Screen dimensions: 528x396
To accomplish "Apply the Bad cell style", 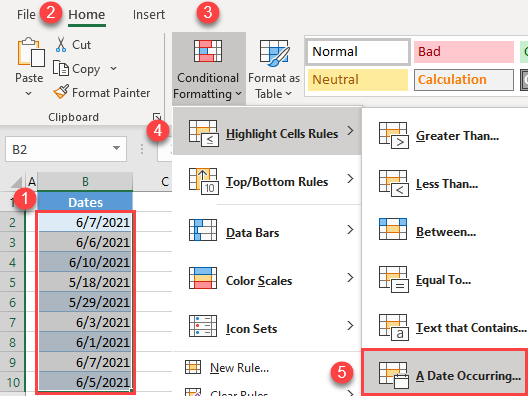I will pyautogui.click(x=464, y=52).
